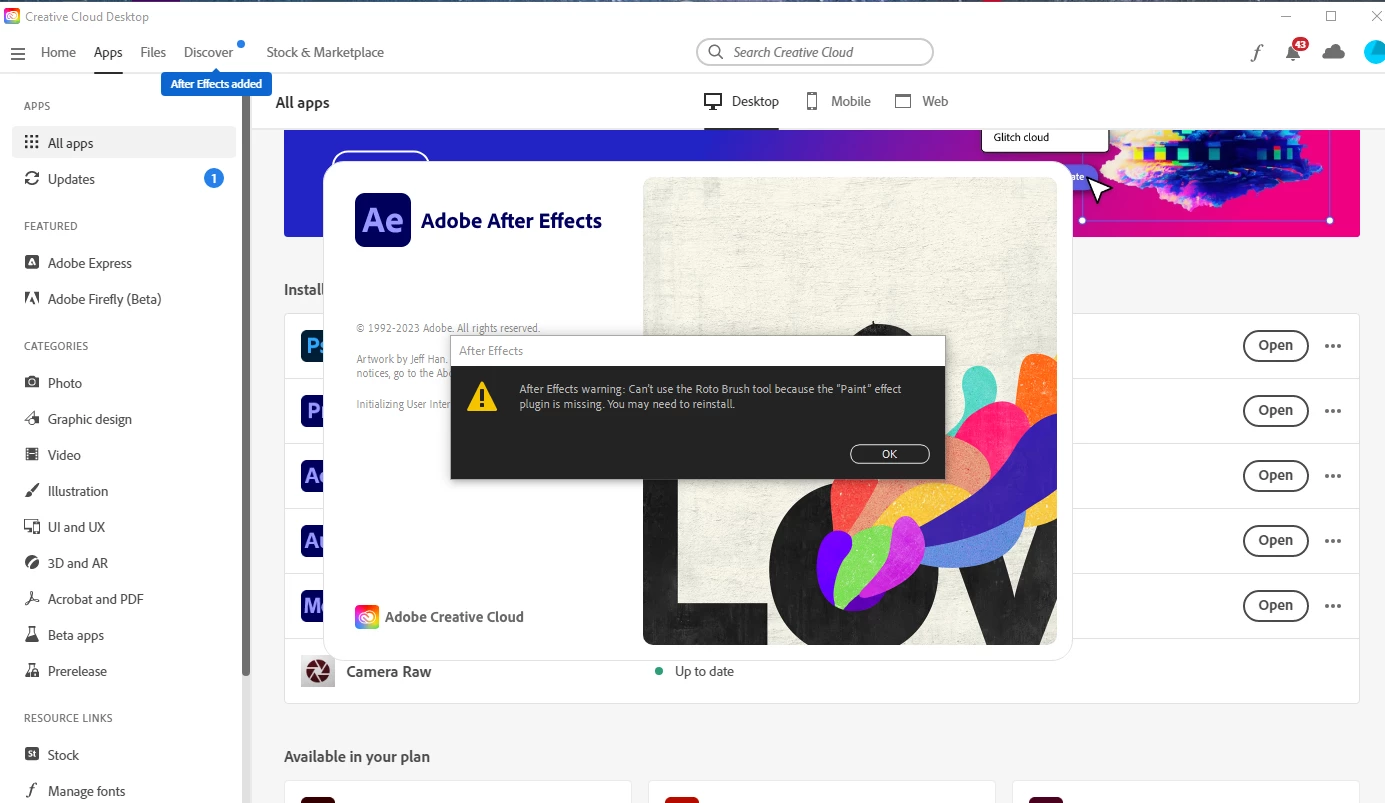This screenshot has width=1385, height=803.
Task: Switch to the Desktop apps view
Action: coord(741,101)
